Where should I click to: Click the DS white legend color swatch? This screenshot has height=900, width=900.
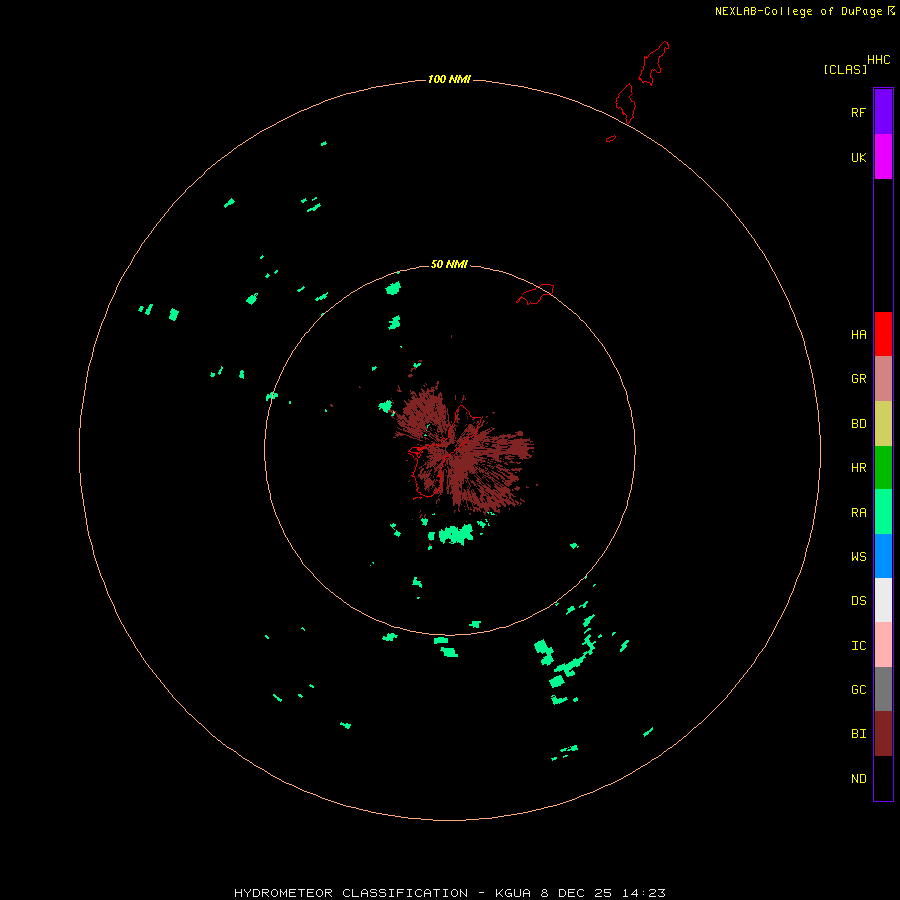pos(883,600)
